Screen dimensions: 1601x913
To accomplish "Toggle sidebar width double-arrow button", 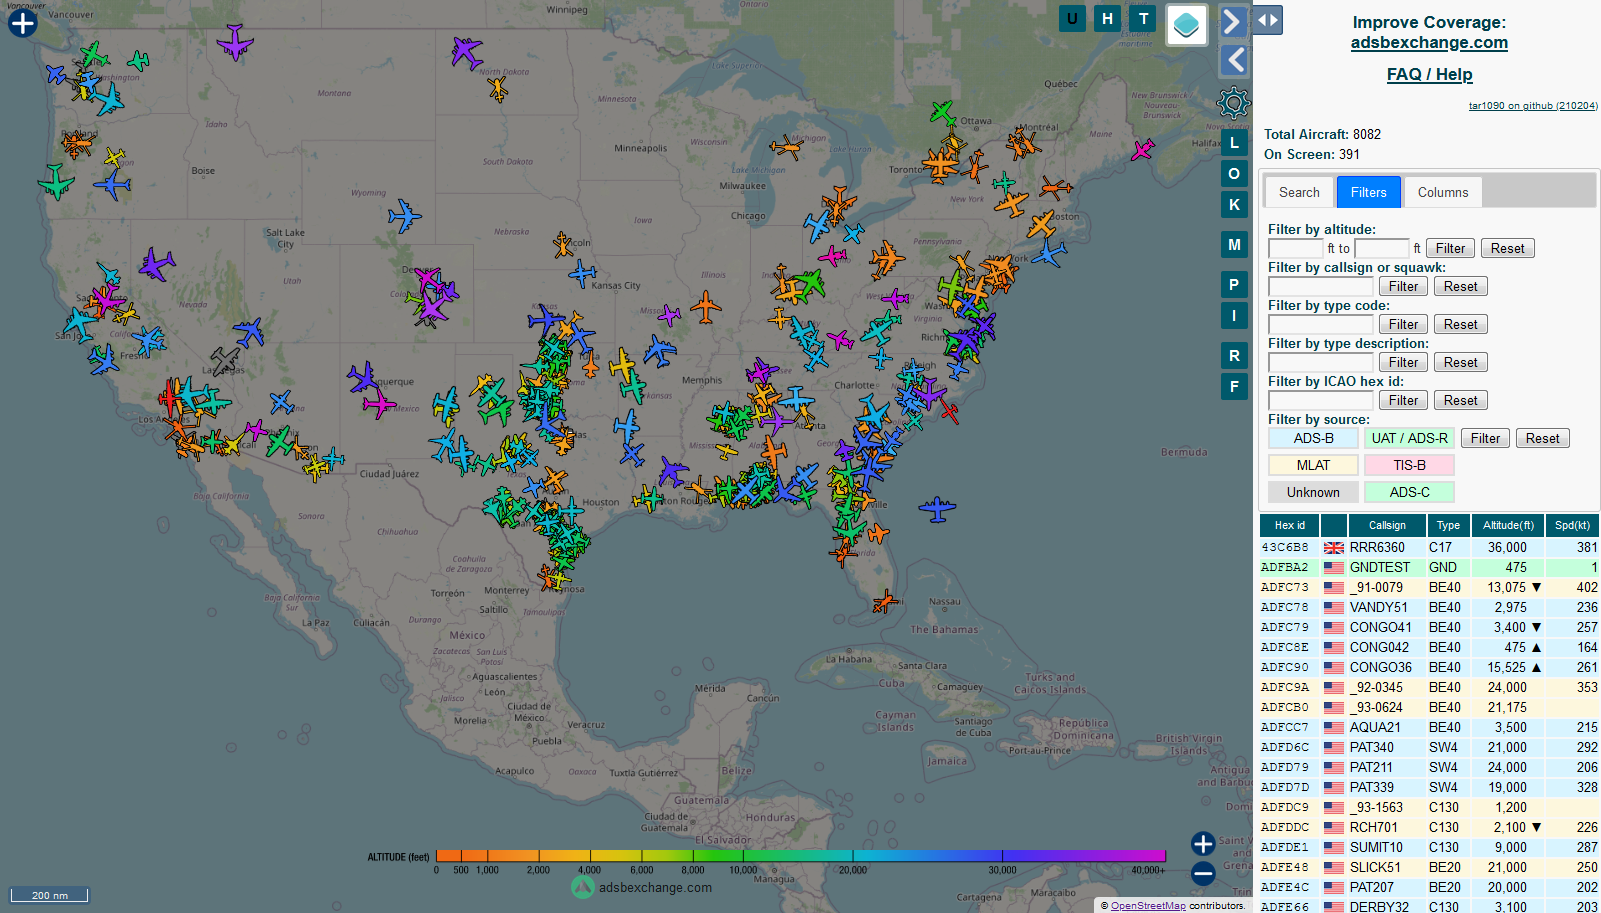I will 1267,20.
